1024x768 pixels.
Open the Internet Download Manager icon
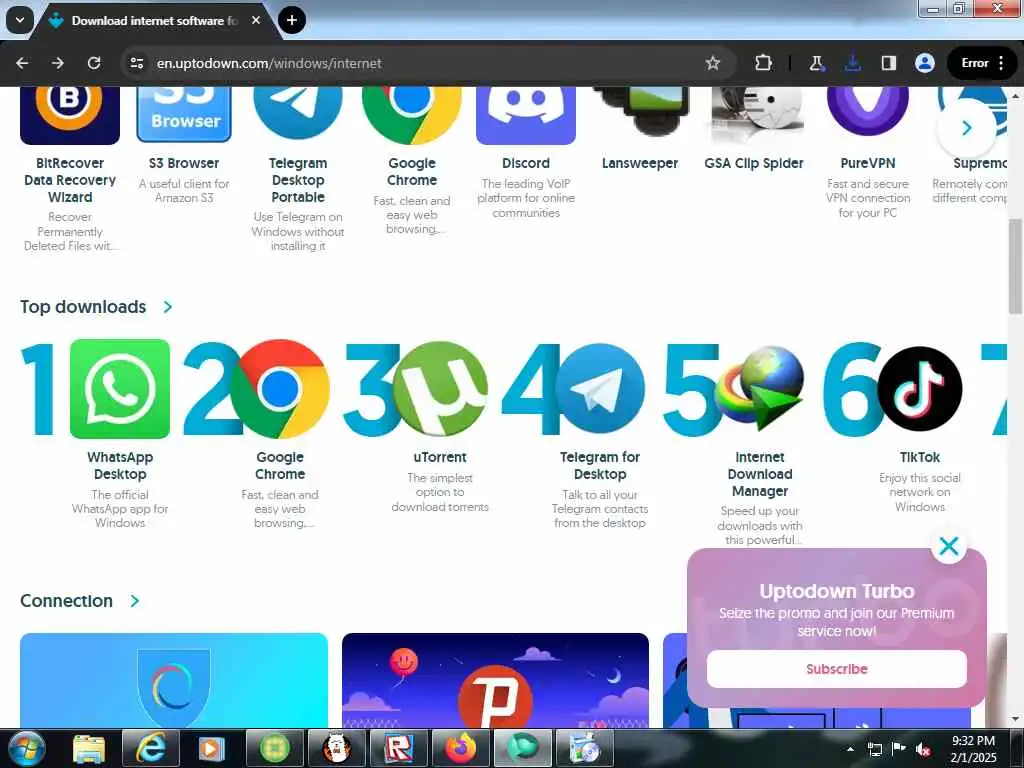760,389
